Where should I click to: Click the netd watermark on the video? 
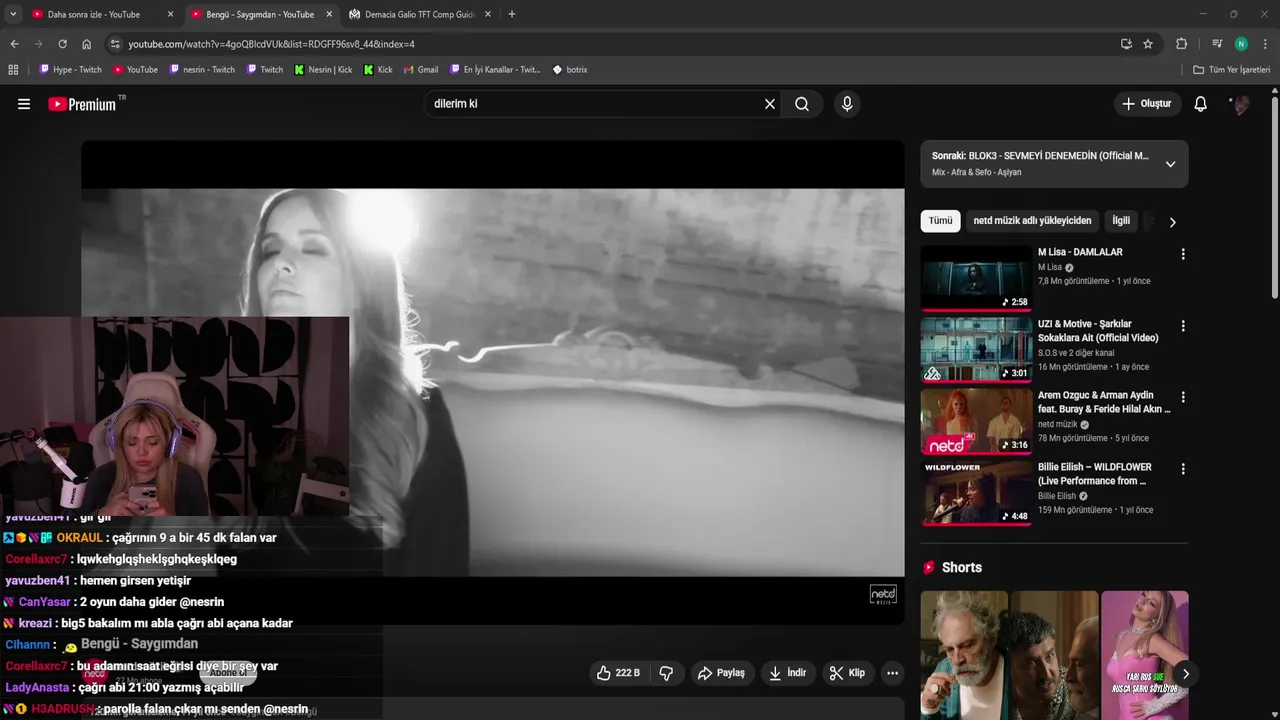[883, 595]
